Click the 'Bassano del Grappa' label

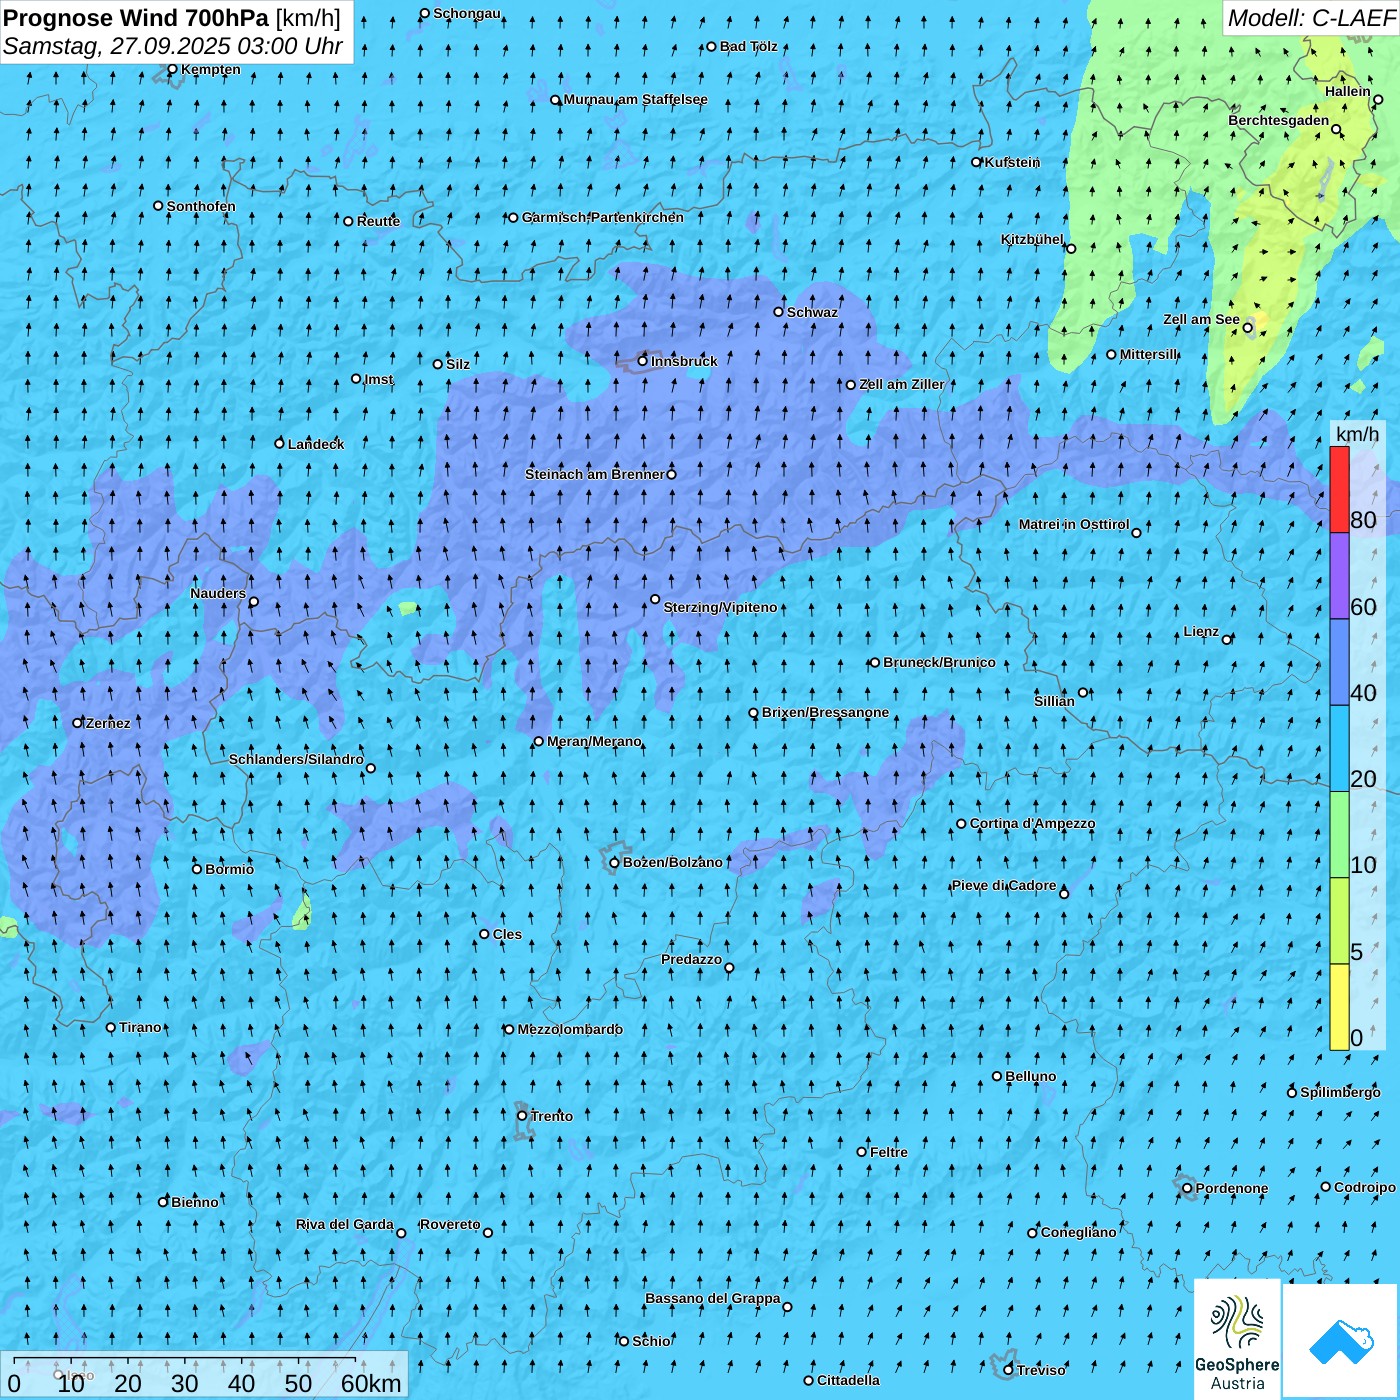click(713, 1298)
